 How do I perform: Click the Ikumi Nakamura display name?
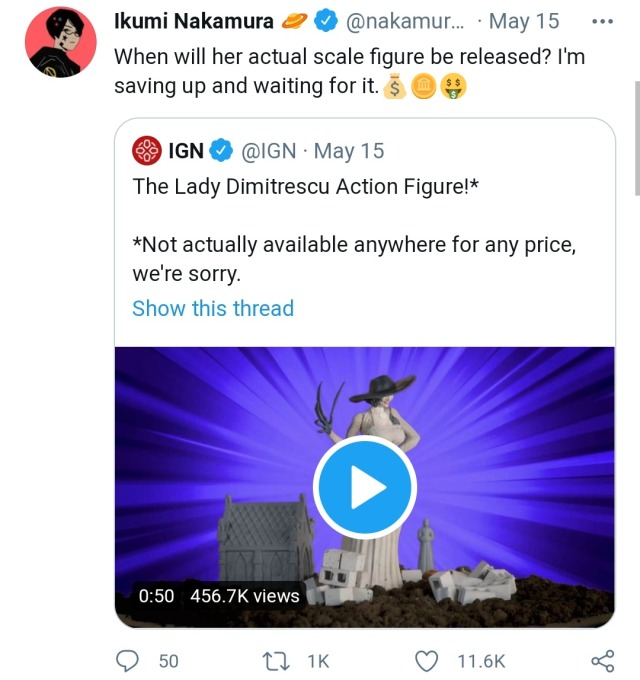click(x=194, y=21)
